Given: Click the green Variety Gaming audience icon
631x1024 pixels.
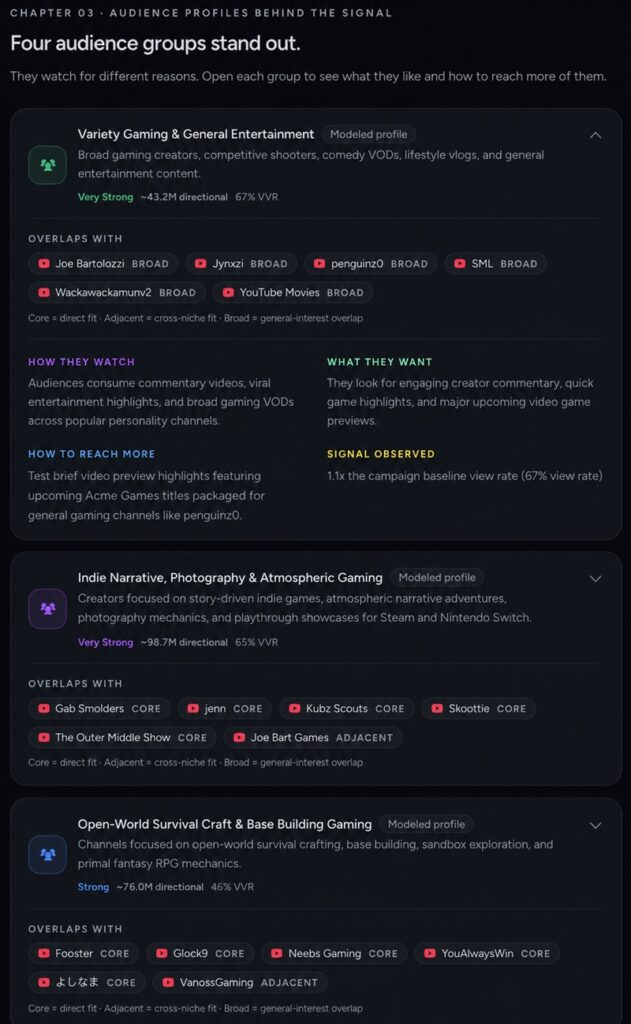Looking at the screenshot, I should click(x=48, y=165).
